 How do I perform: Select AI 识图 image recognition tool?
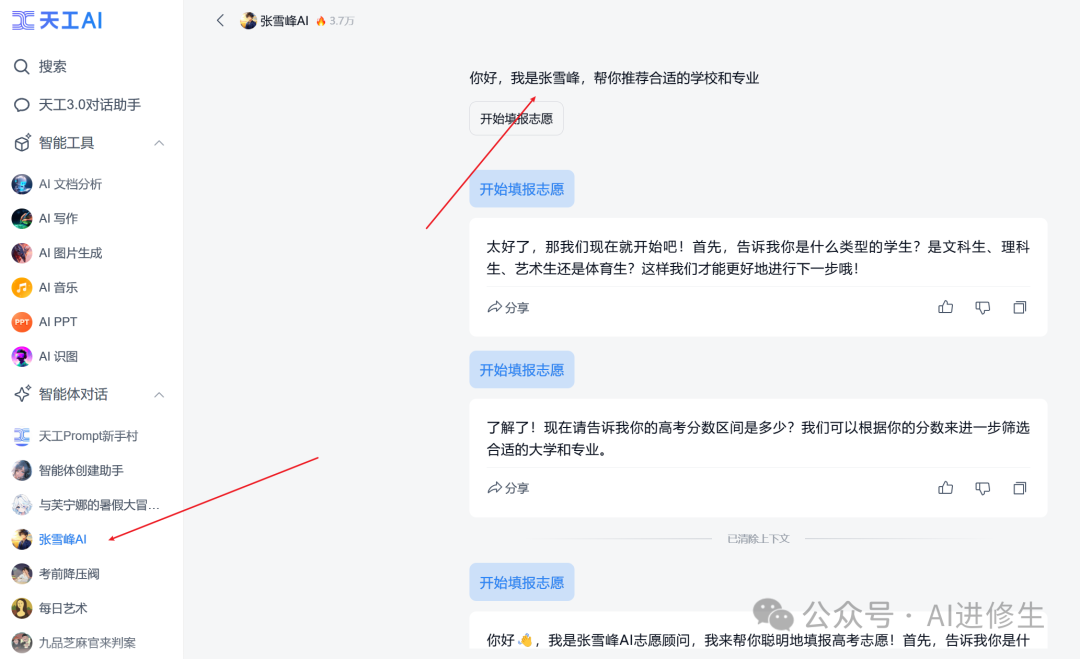coord(58,356)
